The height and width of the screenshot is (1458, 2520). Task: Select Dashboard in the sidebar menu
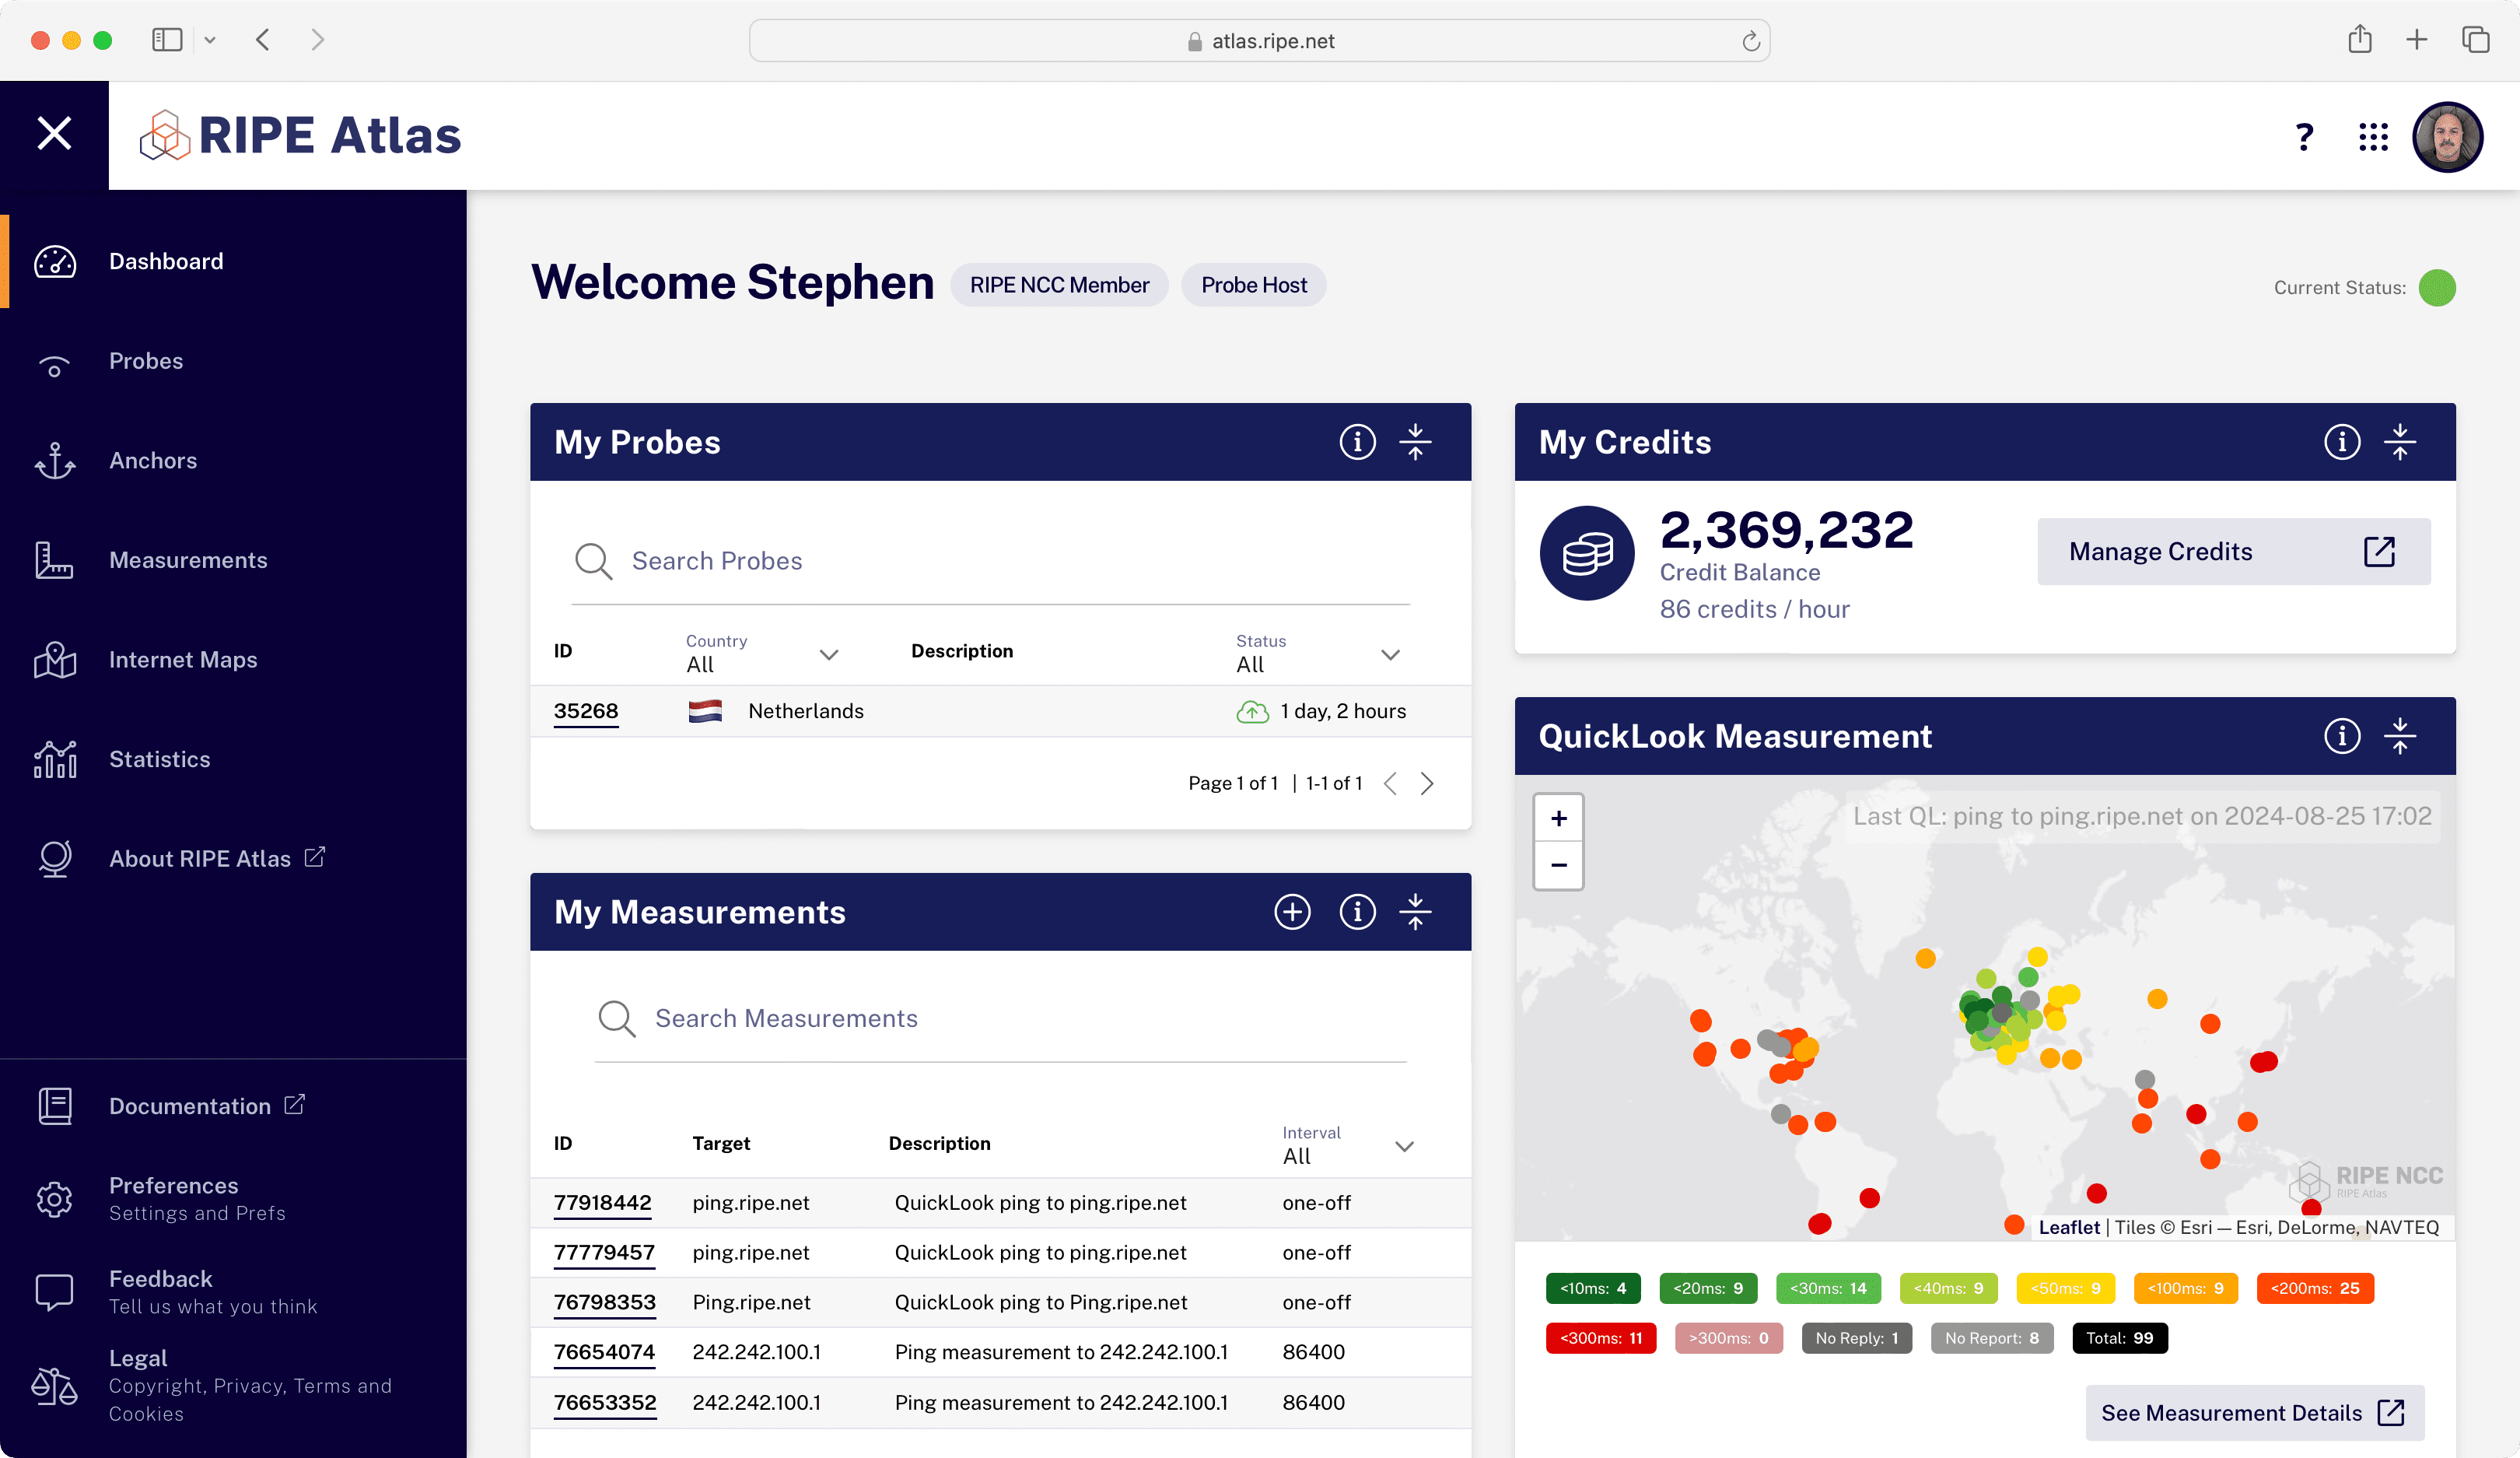click(x=165, y=261)
